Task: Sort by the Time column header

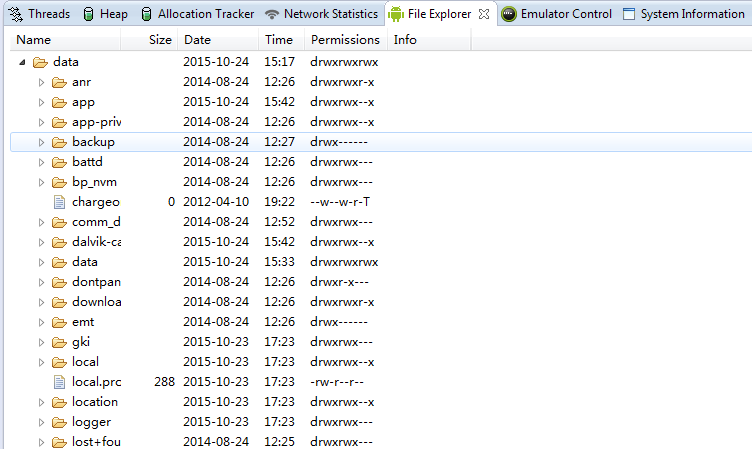Action: point(282,40)
